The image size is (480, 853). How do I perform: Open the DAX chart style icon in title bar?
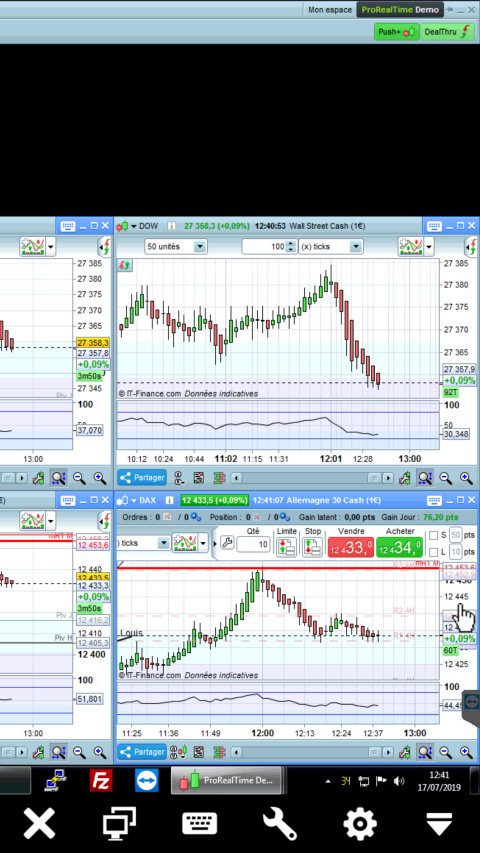click(123, 500)
